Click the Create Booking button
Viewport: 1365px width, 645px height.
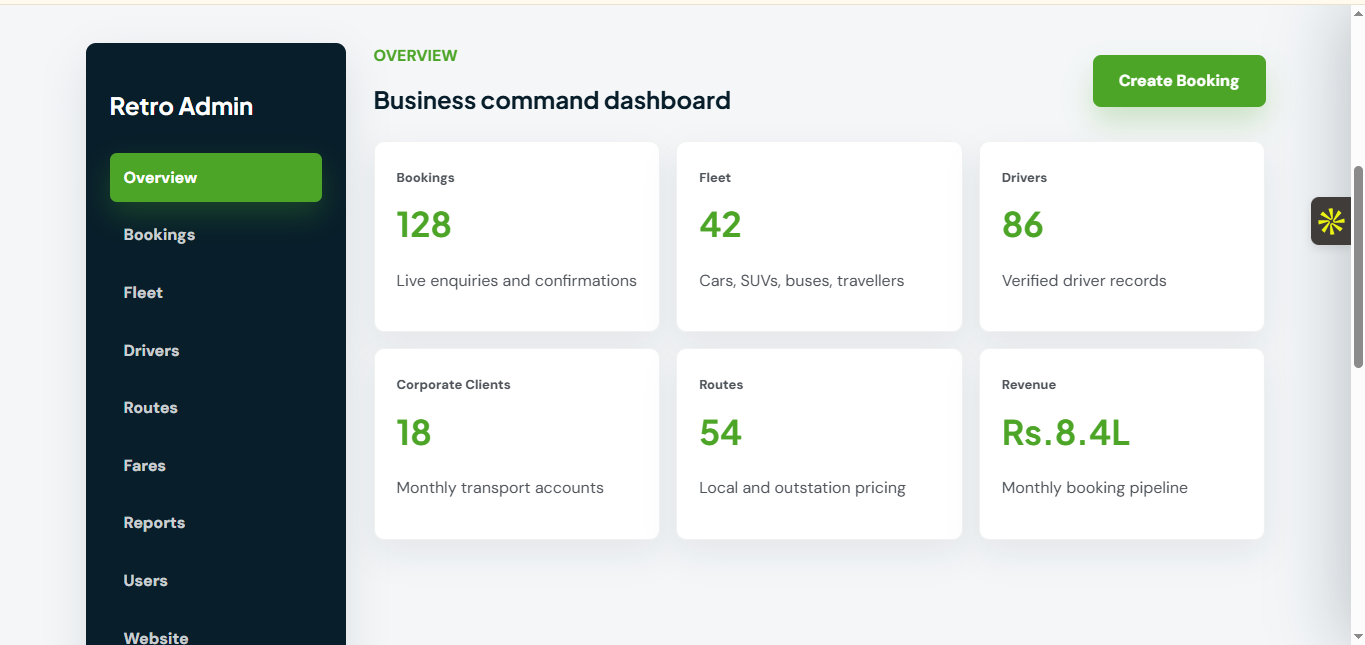tap(1179, 81)
